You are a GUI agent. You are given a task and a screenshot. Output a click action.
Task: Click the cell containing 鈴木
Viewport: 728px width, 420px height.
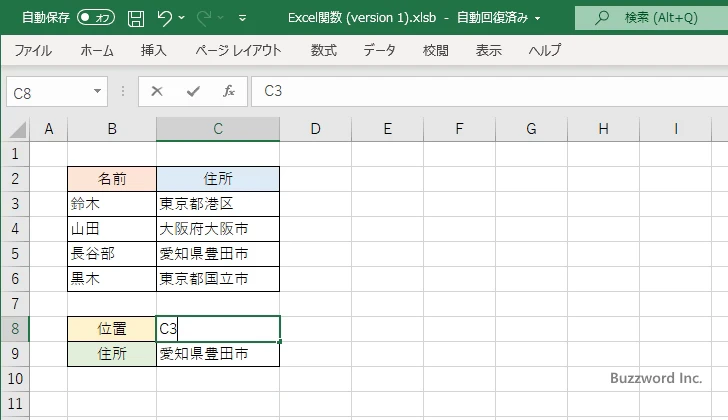pyautogui.click(x=112, y=204)
